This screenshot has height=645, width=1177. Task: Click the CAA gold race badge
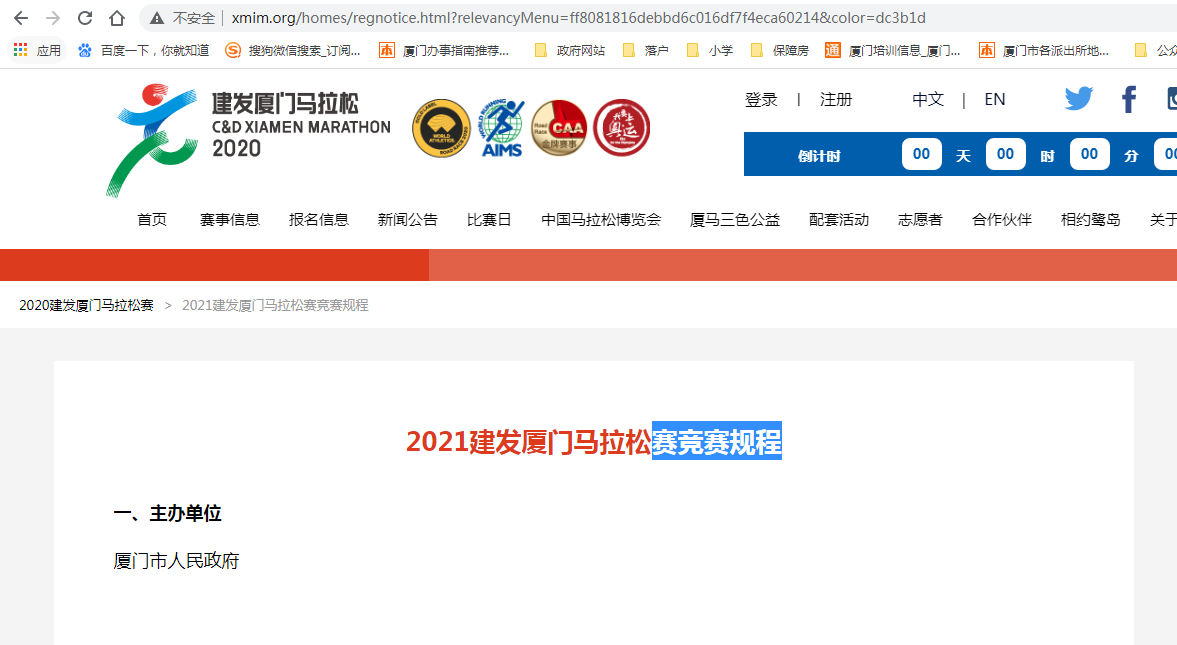click(559, 128)
